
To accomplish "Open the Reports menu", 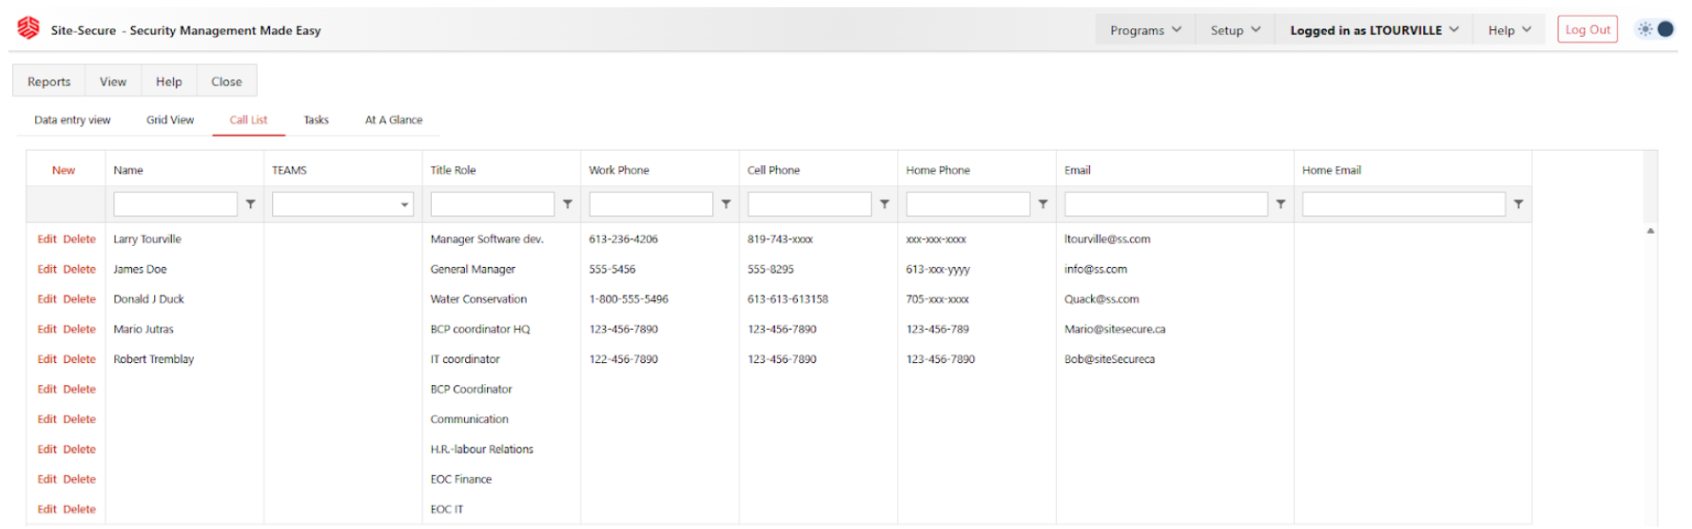I will tap(49, 82).
